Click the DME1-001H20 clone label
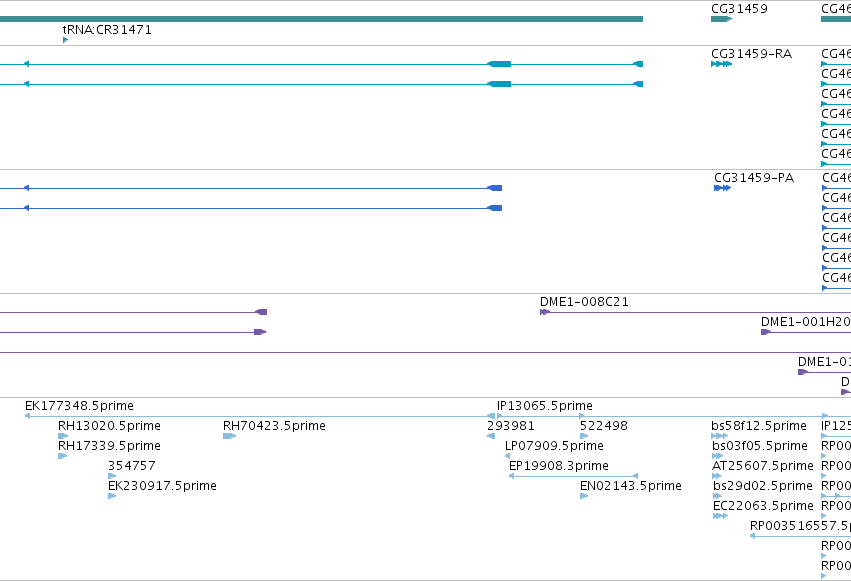The image size is (851, 581). point(805,322)
